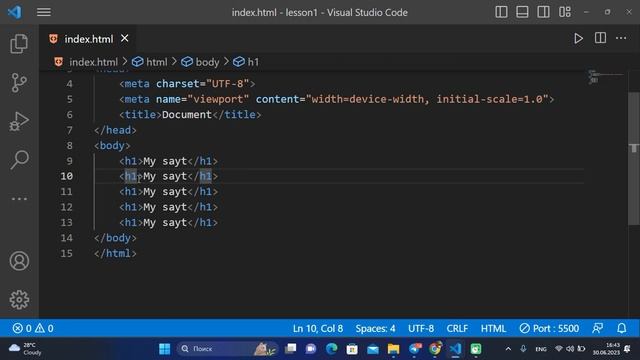Place cursor on line 9 h1 text

click(x=165, y=161)
